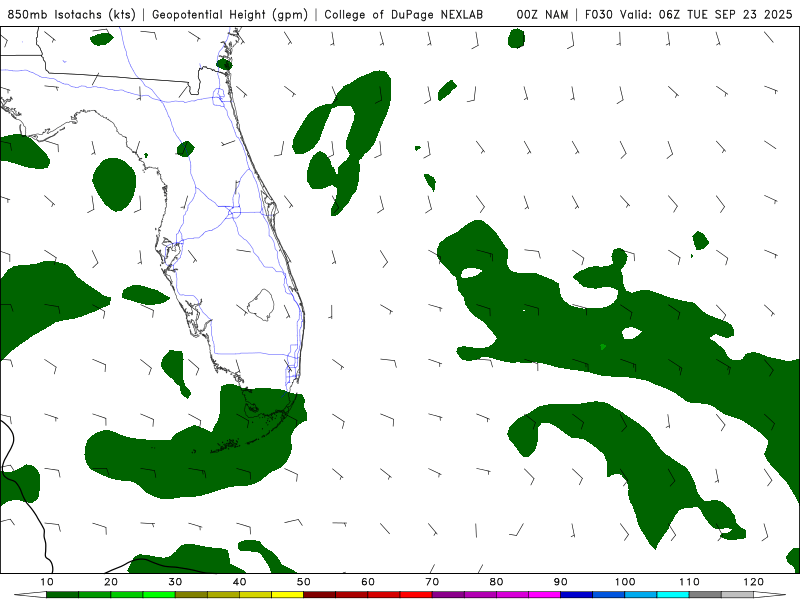Click the '120' label on the color scale
The width and height of the screenshot is (800, 600).
click(x=754, y=582)
